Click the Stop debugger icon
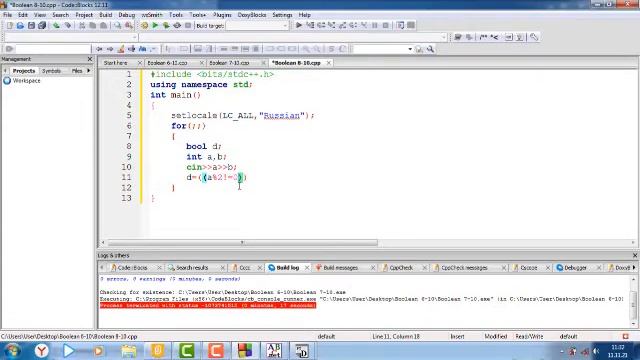640x360 pixels. click(386, 25)
